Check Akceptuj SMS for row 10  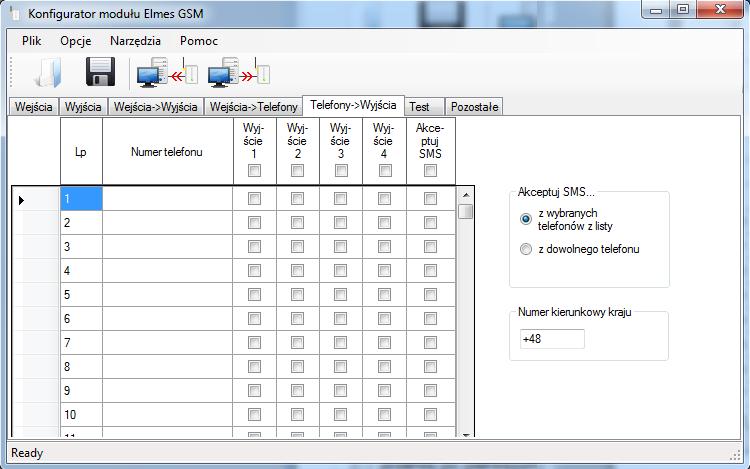430,414
